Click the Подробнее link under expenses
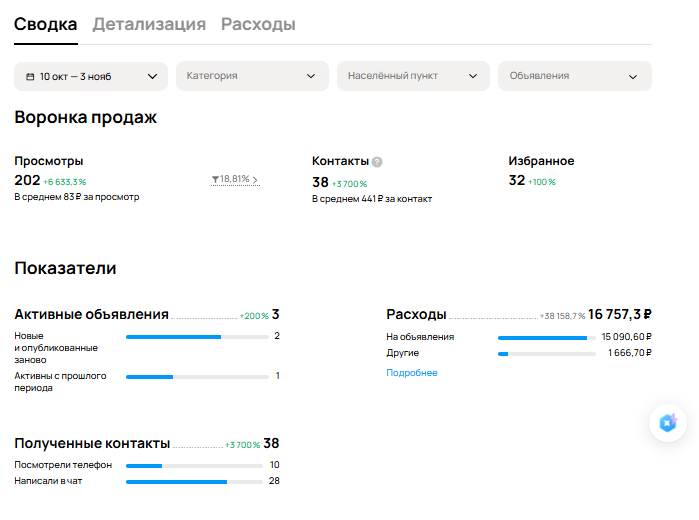Image resolution: width=699 pixels, height=520 pixels. tap(412, 373)
